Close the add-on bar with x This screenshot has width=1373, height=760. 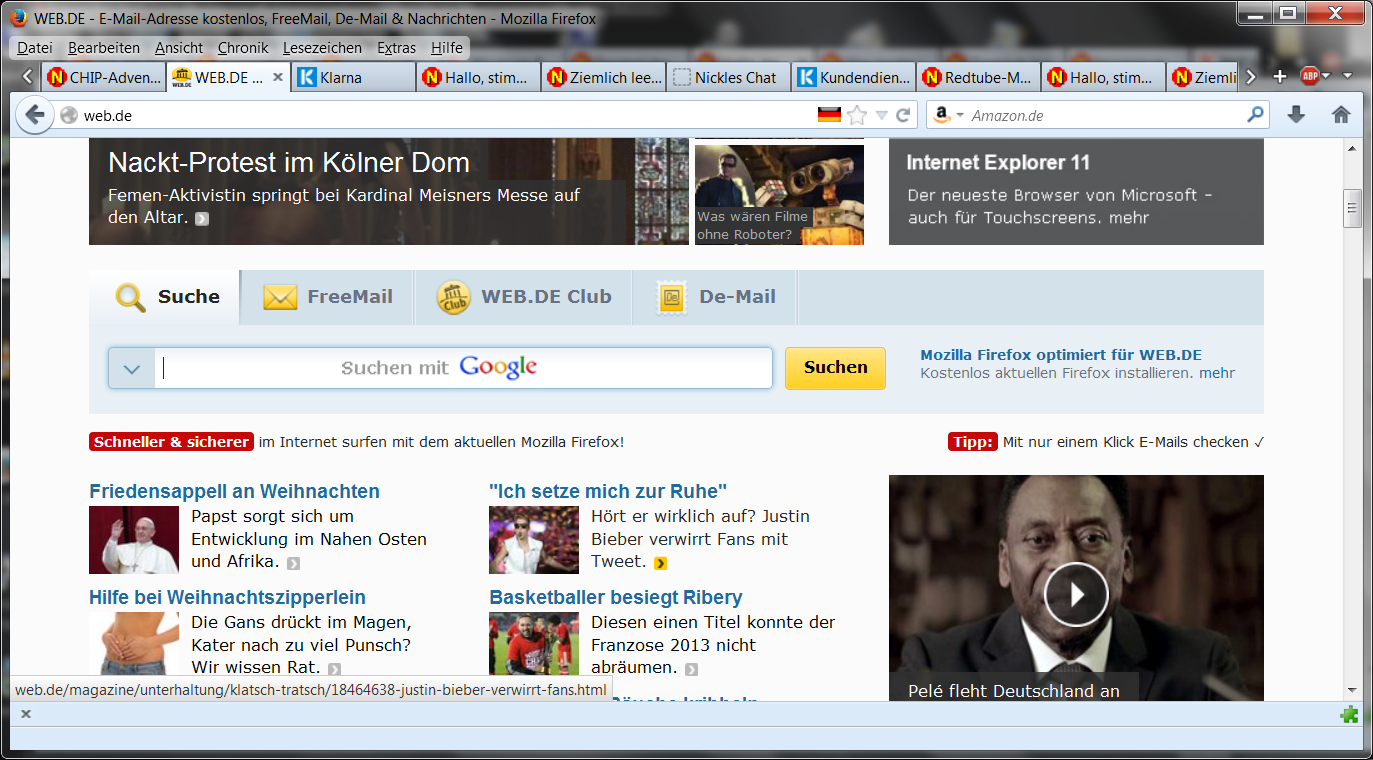(26, 714)
